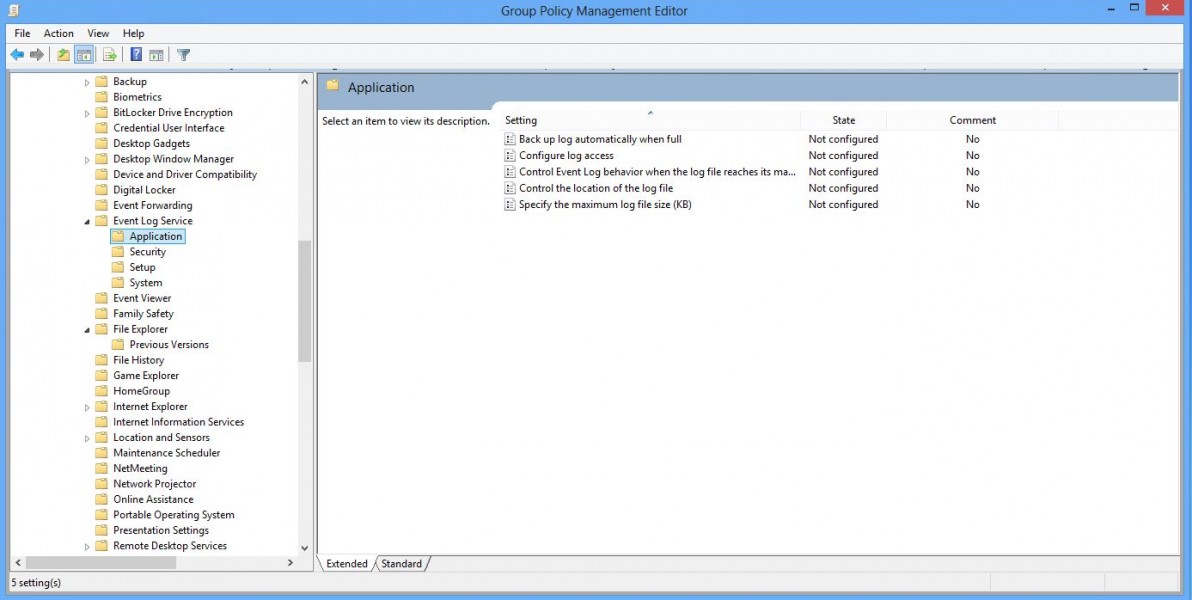Go back with the blue Back arrow

17,55
